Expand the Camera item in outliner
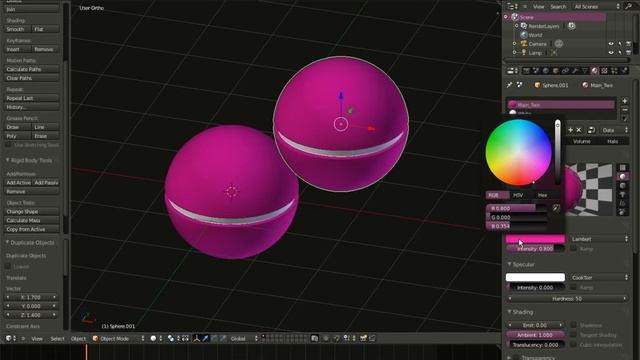640x360 pixels. click(x=515, y=44)
